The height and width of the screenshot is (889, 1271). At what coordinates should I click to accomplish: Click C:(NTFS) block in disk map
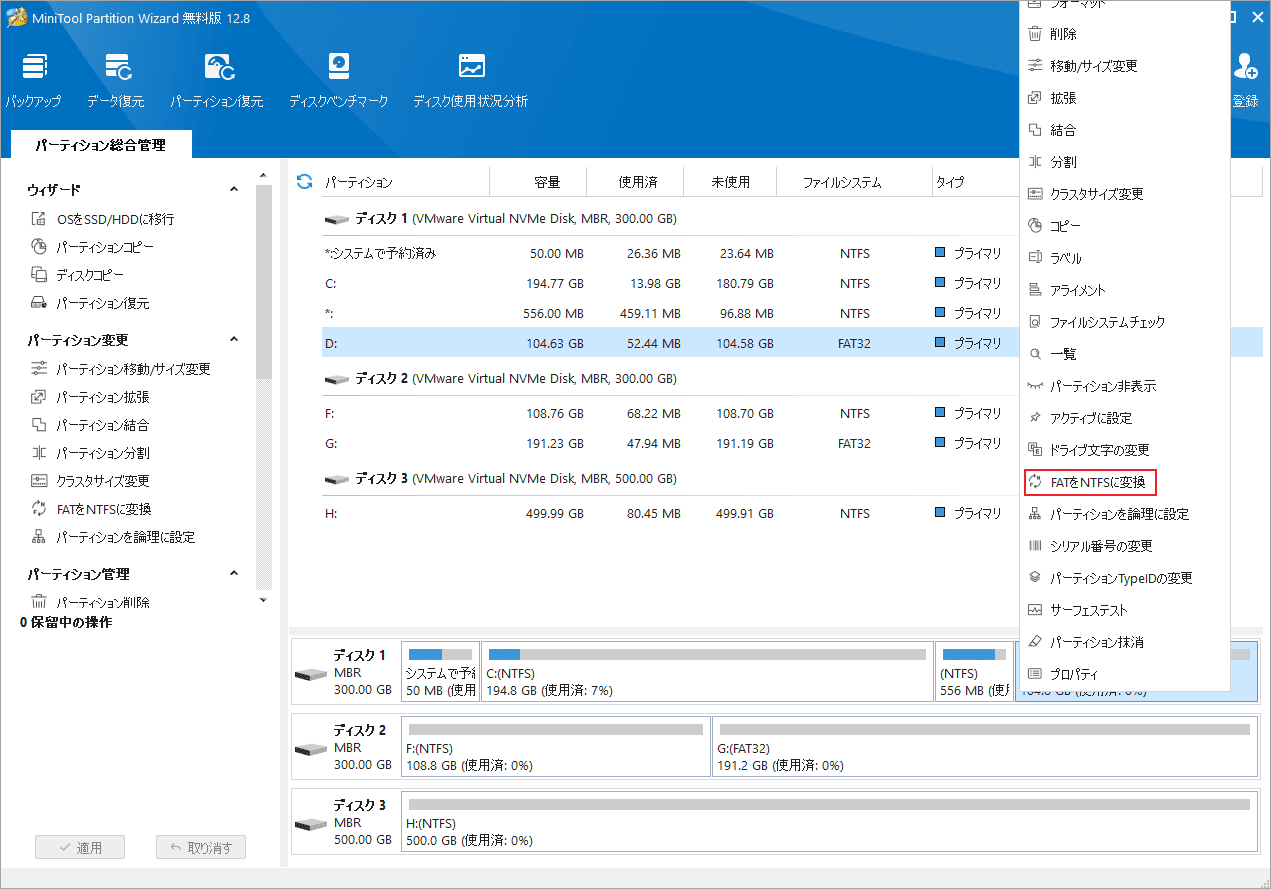pyautogui.click(x=707, y=672)
